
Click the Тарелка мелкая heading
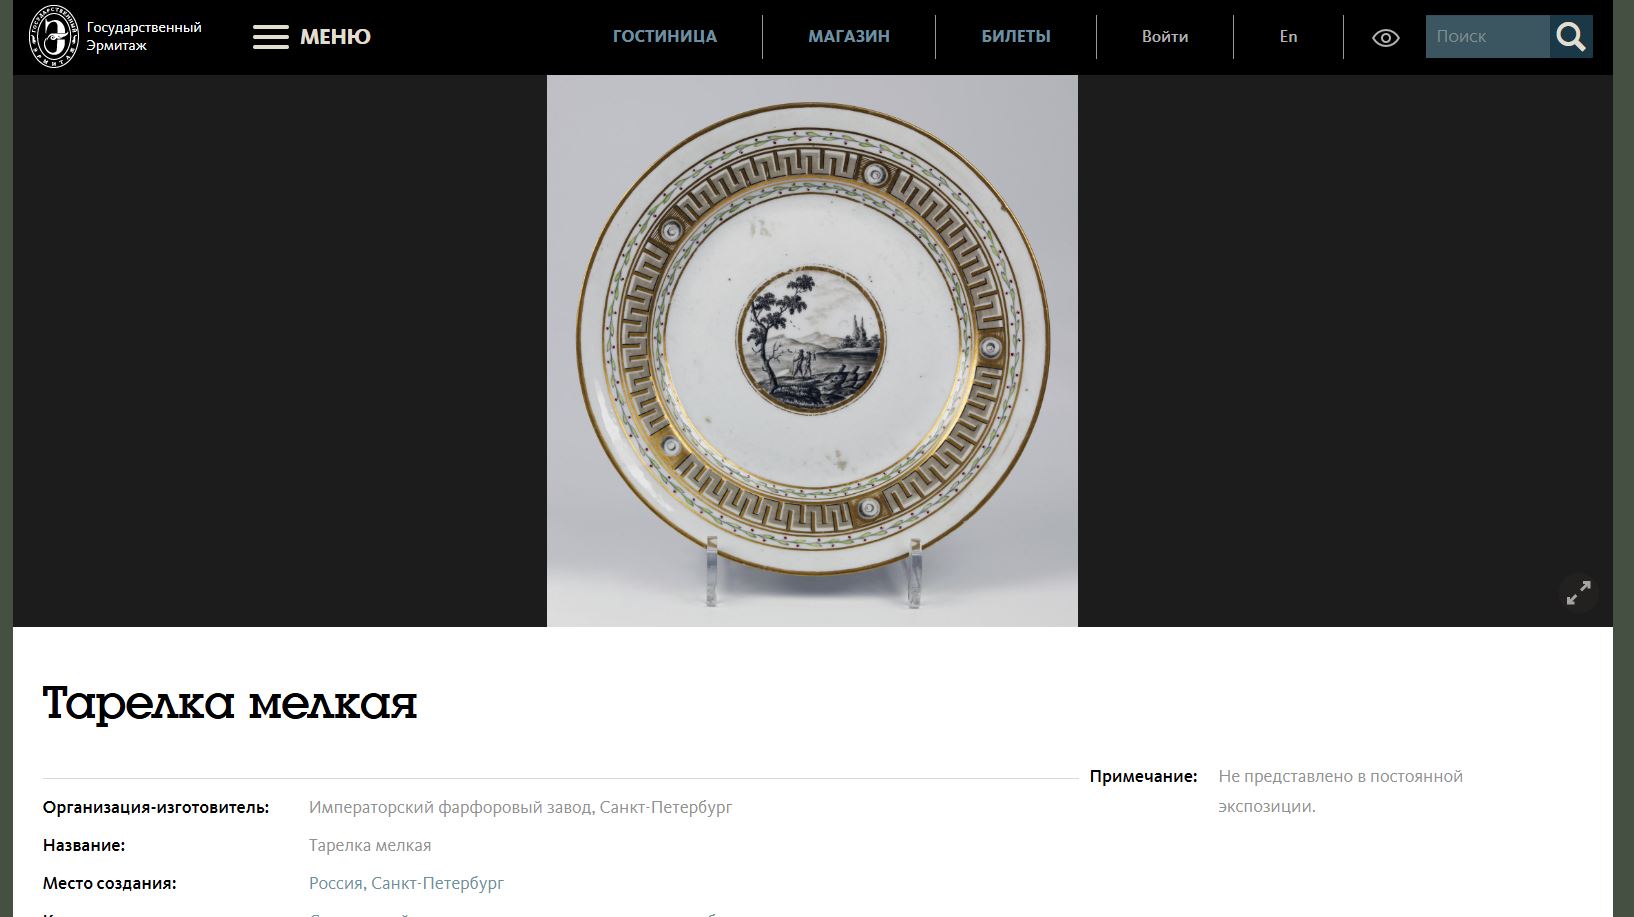tap(230, 703)
